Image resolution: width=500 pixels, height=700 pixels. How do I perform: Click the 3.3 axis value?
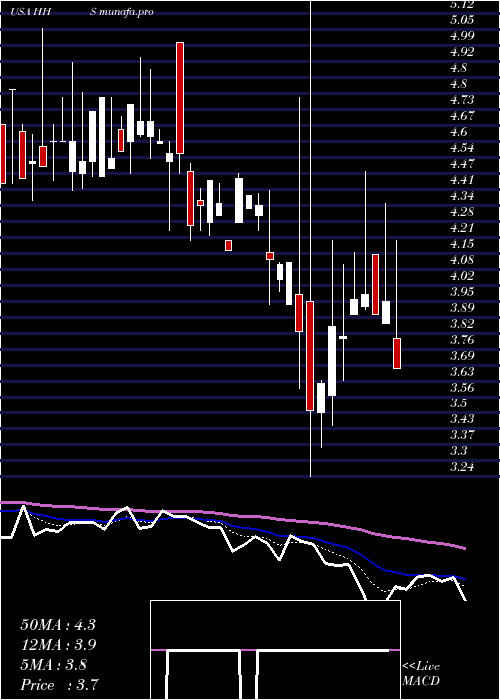458,451
